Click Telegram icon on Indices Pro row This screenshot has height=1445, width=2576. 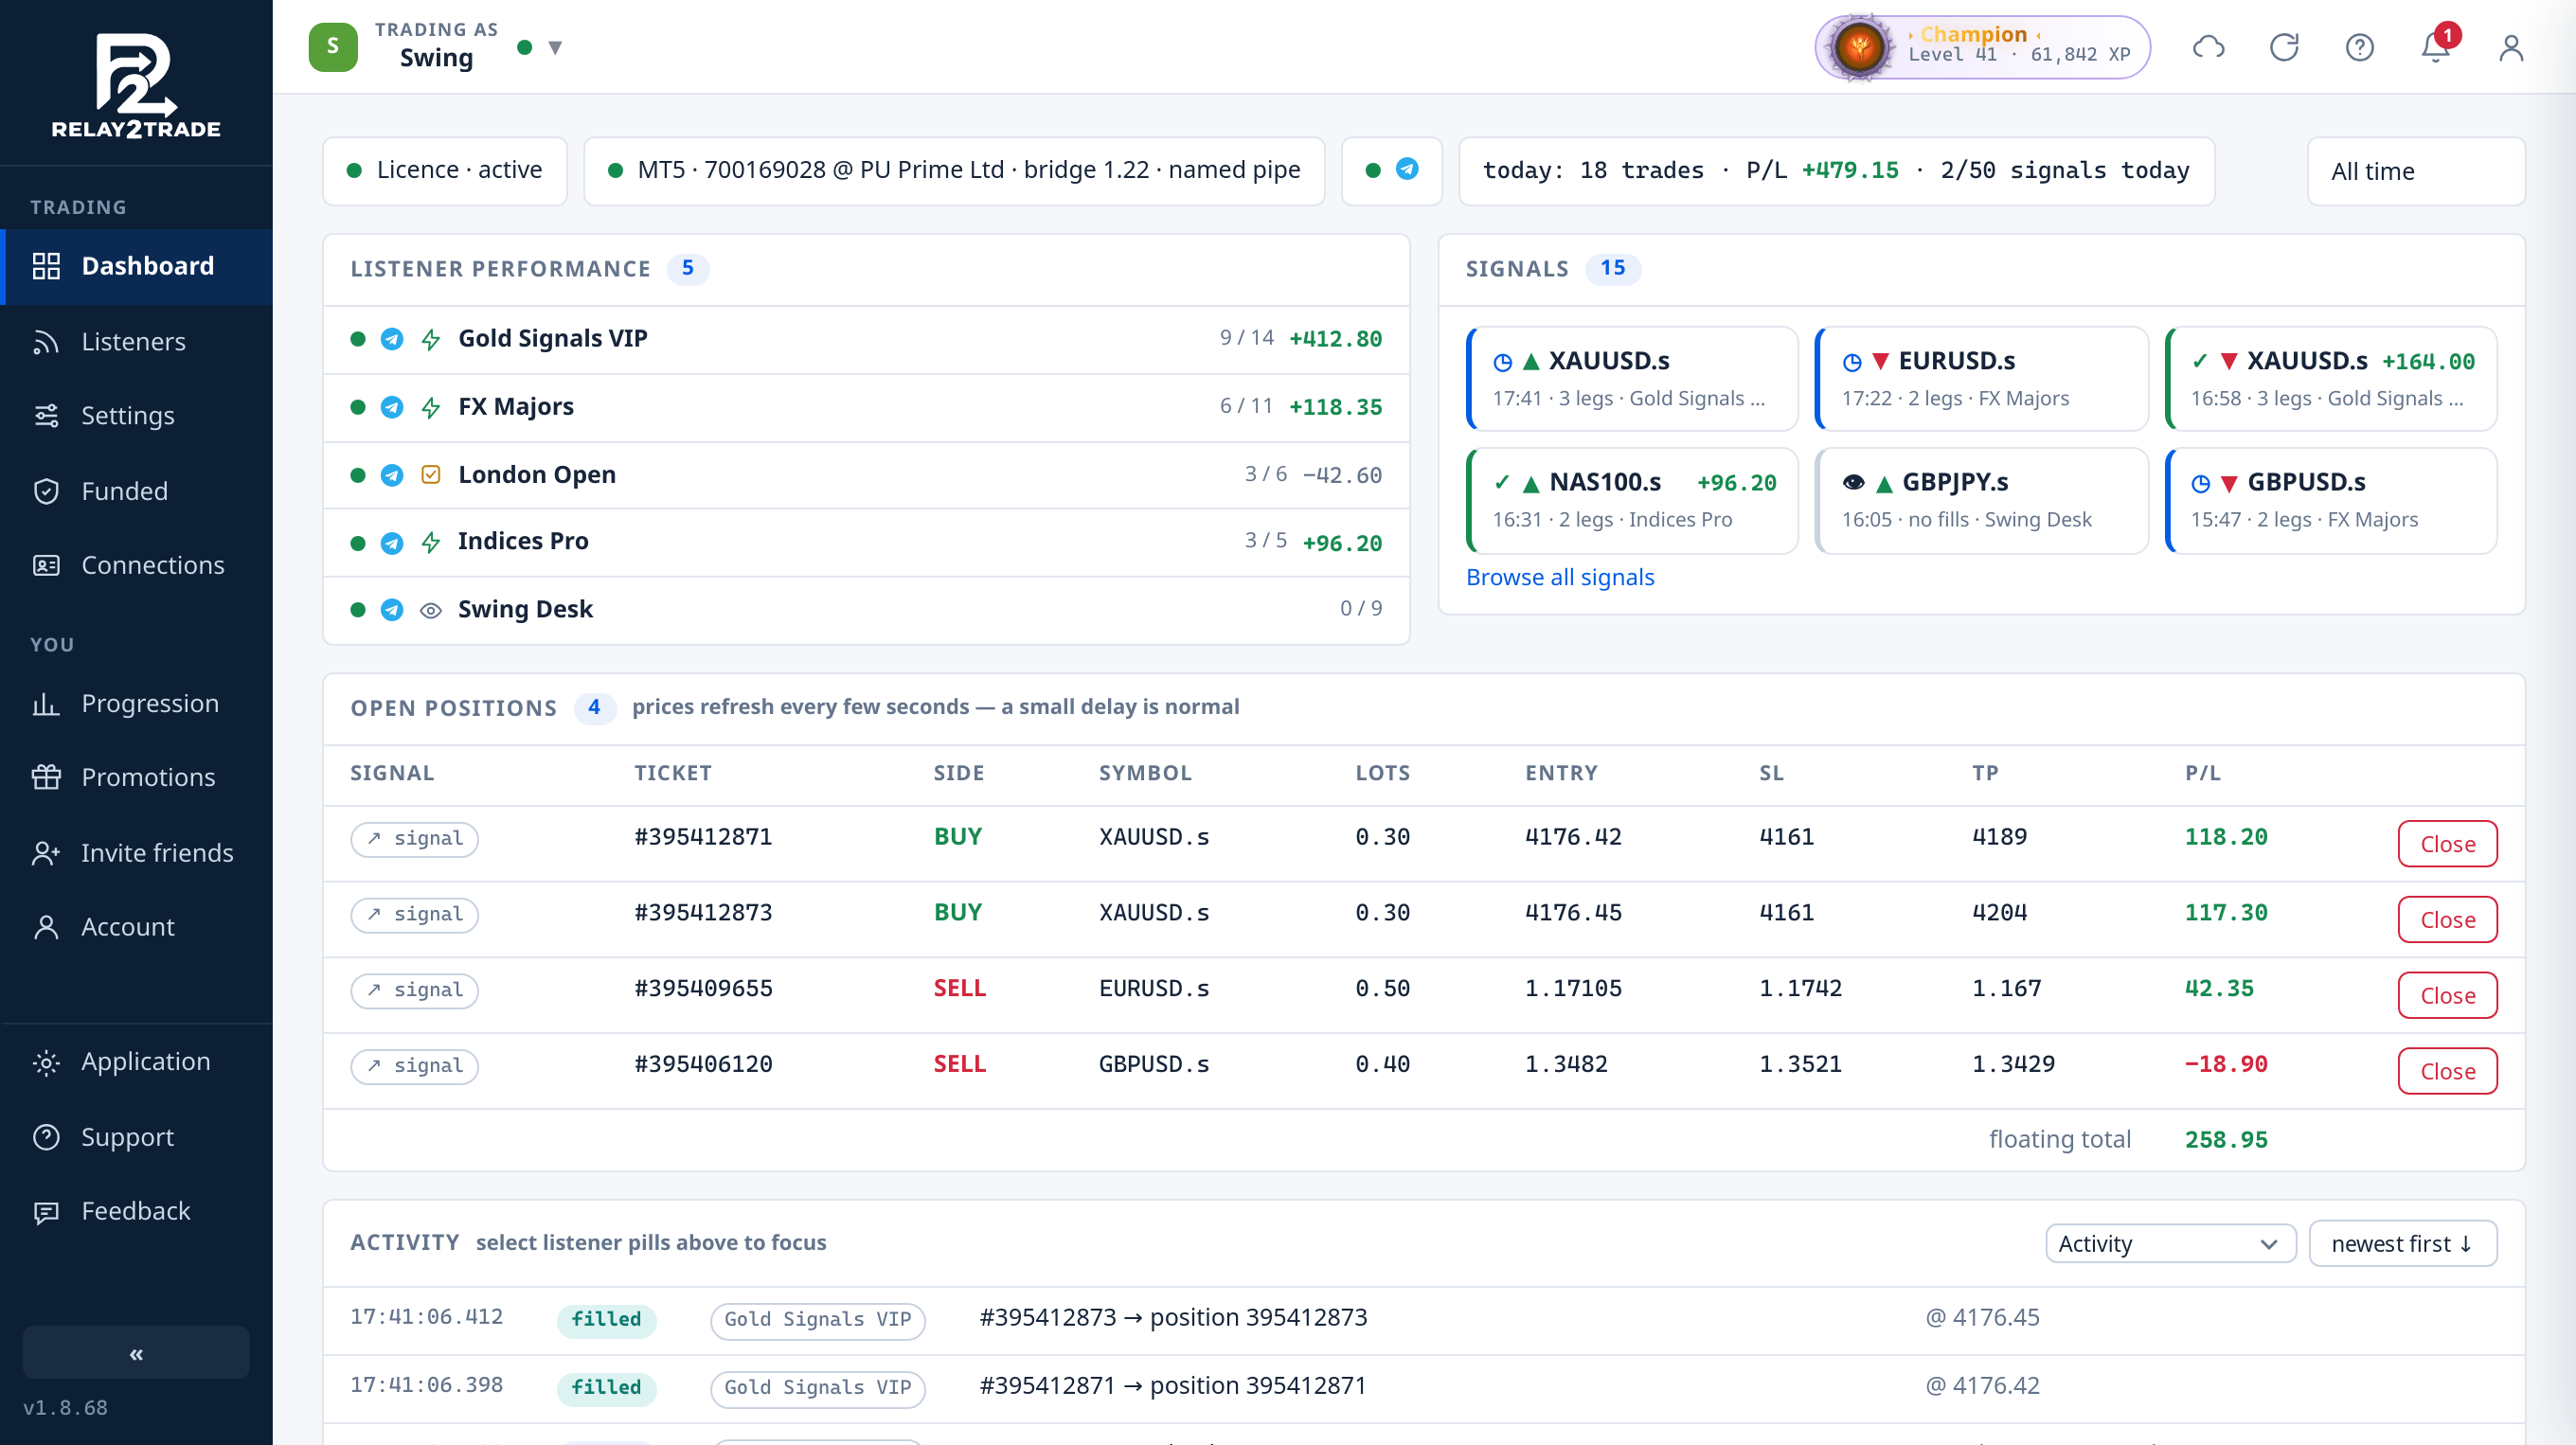pyautogui.click(x=392, y=543)
